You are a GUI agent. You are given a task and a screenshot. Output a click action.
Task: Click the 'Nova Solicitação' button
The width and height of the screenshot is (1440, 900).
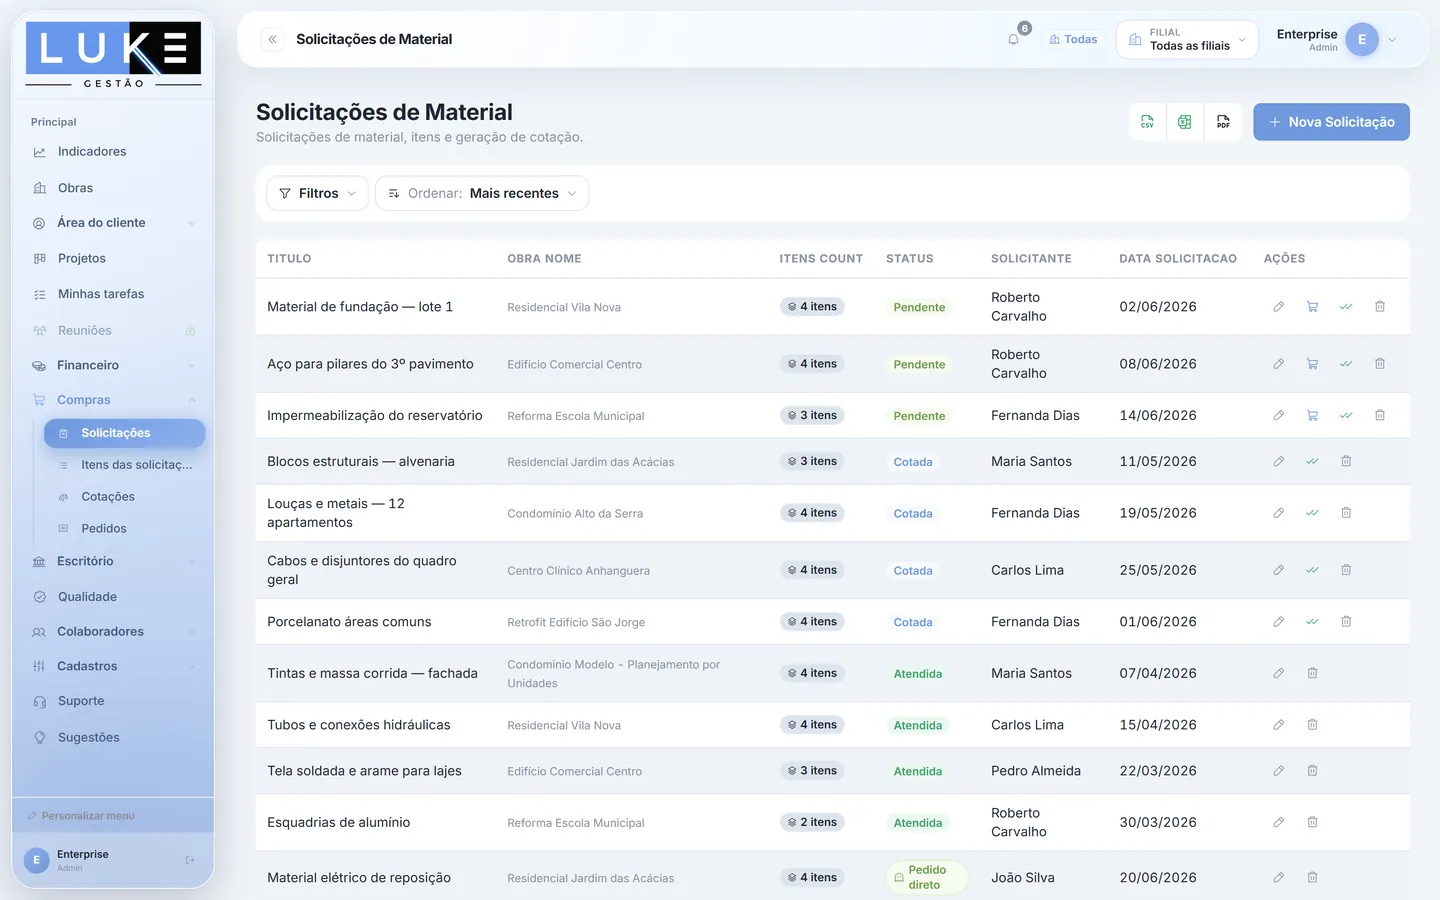click(1331, 122)
